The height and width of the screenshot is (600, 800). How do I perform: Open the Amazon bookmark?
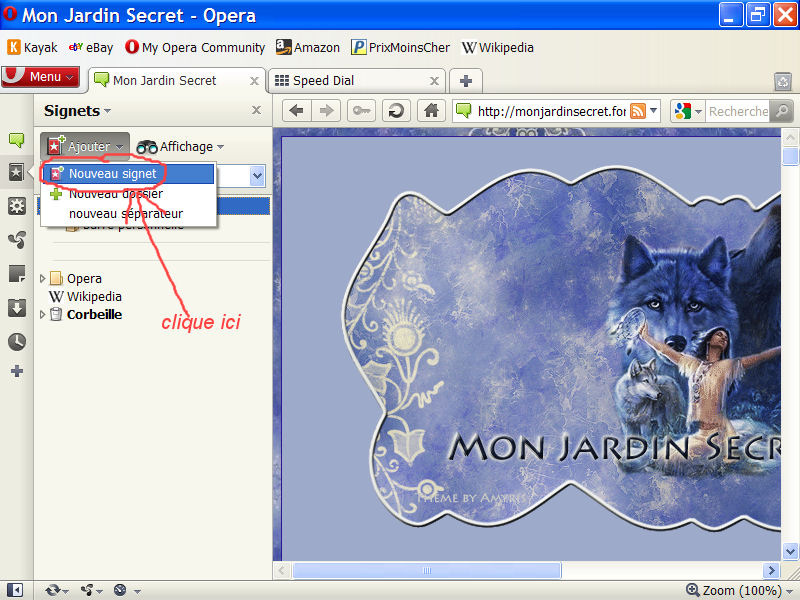coord(308,47)
